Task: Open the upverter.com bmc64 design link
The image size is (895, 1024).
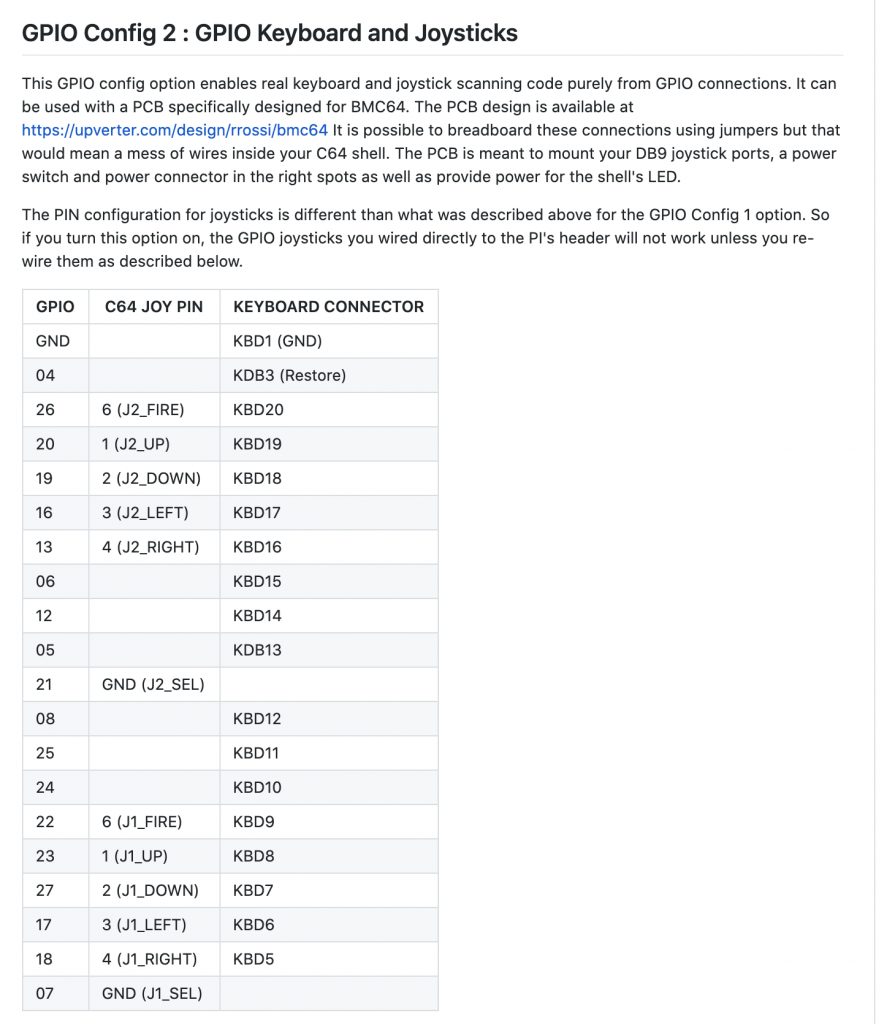Action: (174, 130)
